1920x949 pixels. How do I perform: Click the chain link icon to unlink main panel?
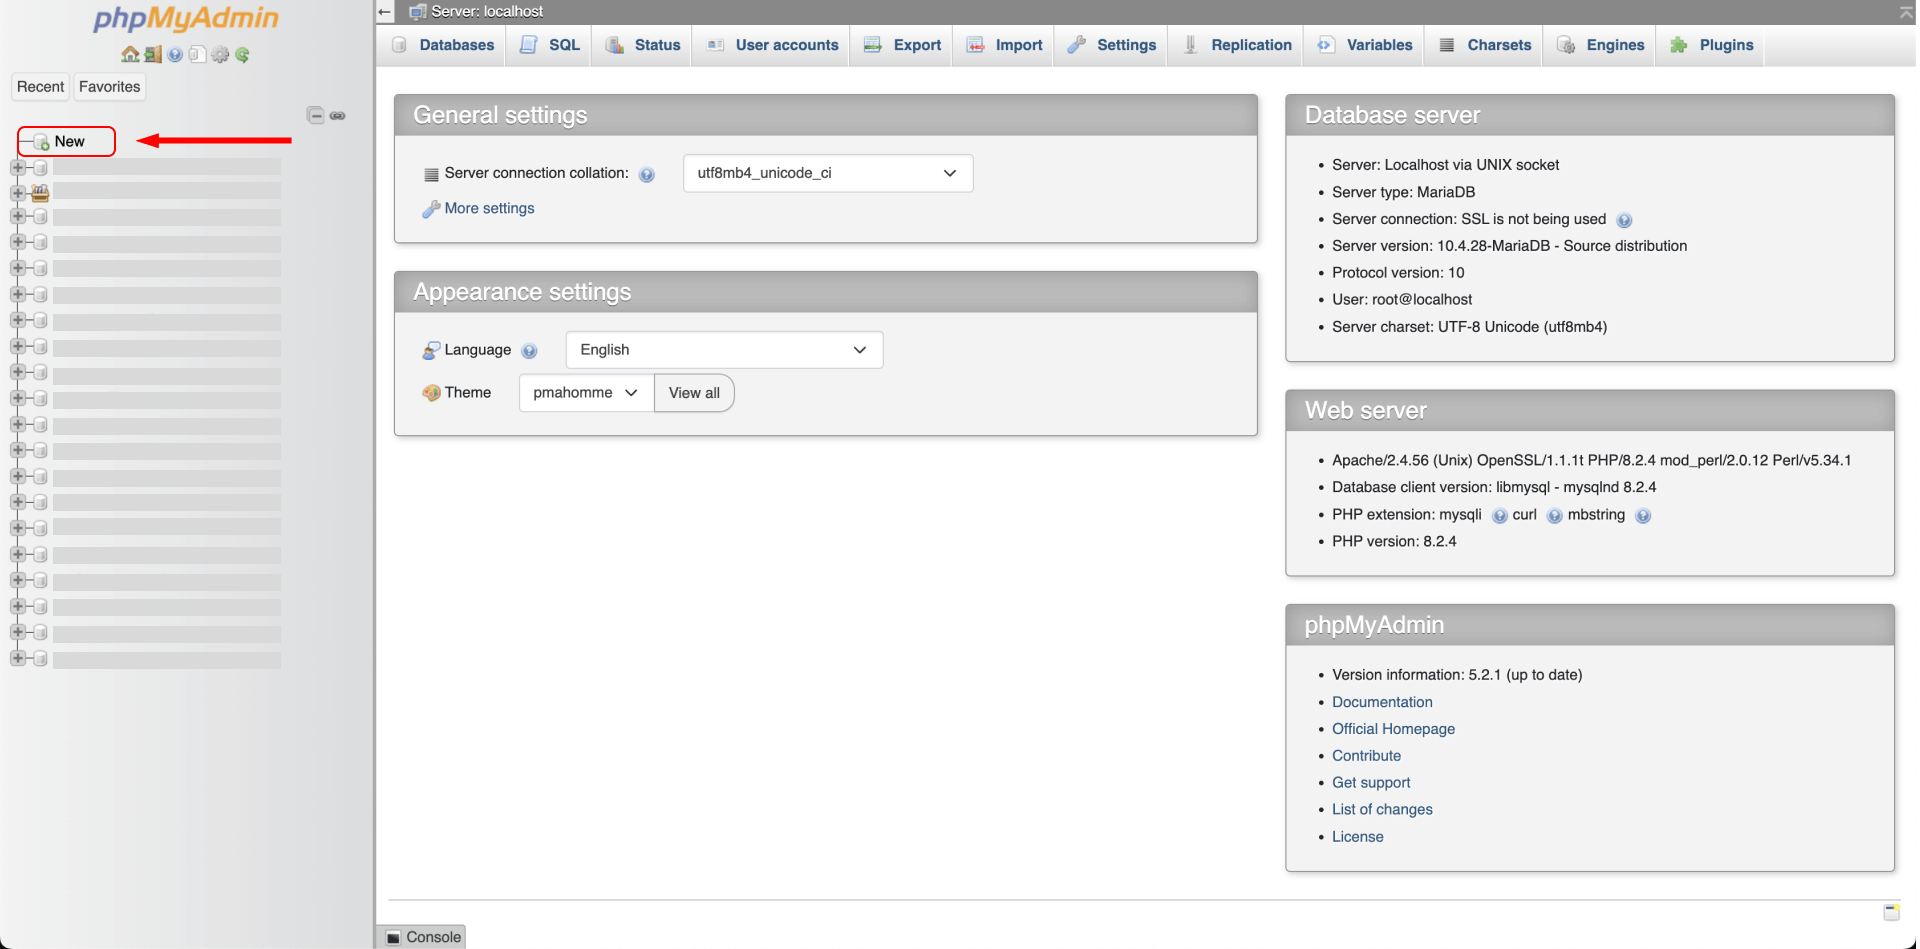click(338, 116)
